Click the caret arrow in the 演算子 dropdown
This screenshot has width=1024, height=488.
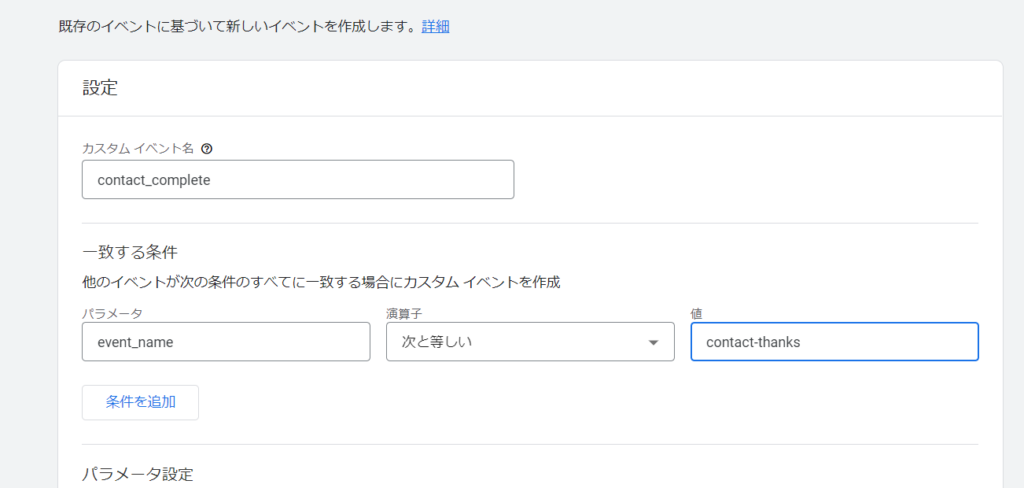click(x=653, y=342)
